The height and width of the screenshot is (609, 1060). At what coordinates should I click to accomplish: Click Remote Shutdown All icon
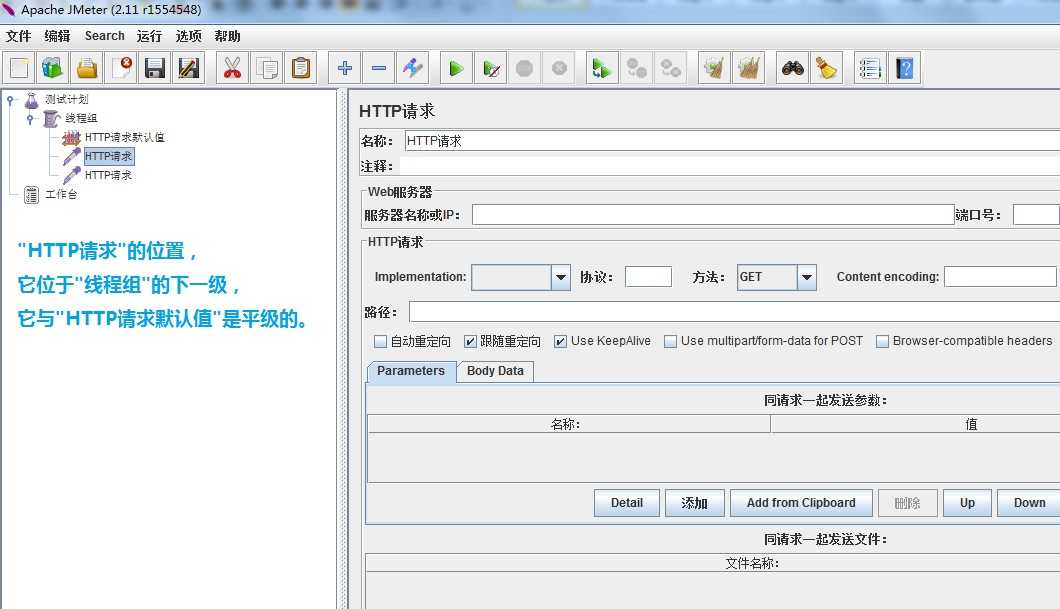[x=671, y=68]
